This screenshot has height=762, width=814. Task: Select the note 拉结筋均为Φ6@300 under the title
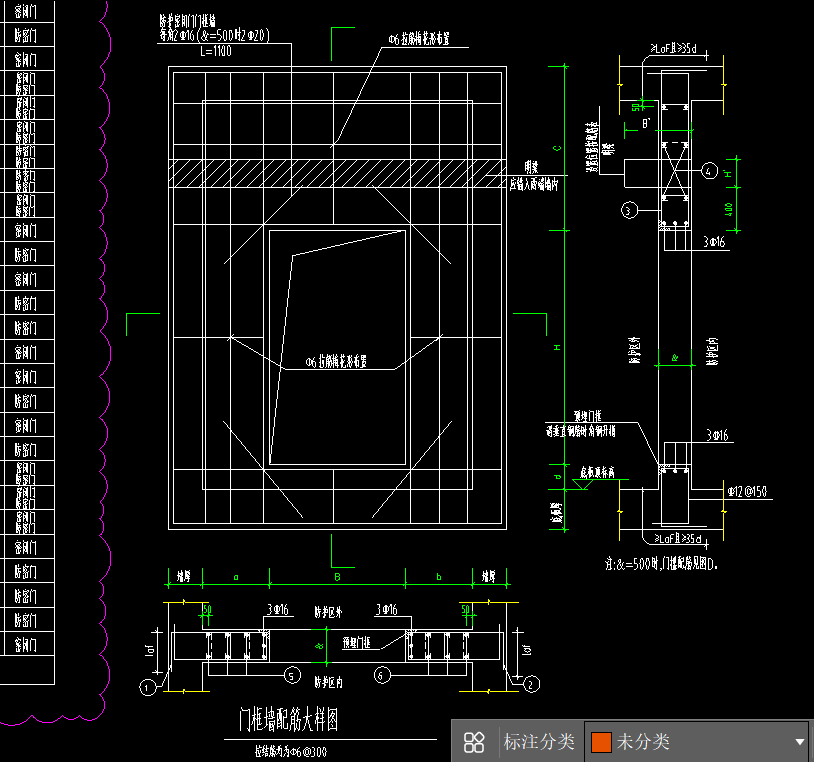tap(291, 751)
